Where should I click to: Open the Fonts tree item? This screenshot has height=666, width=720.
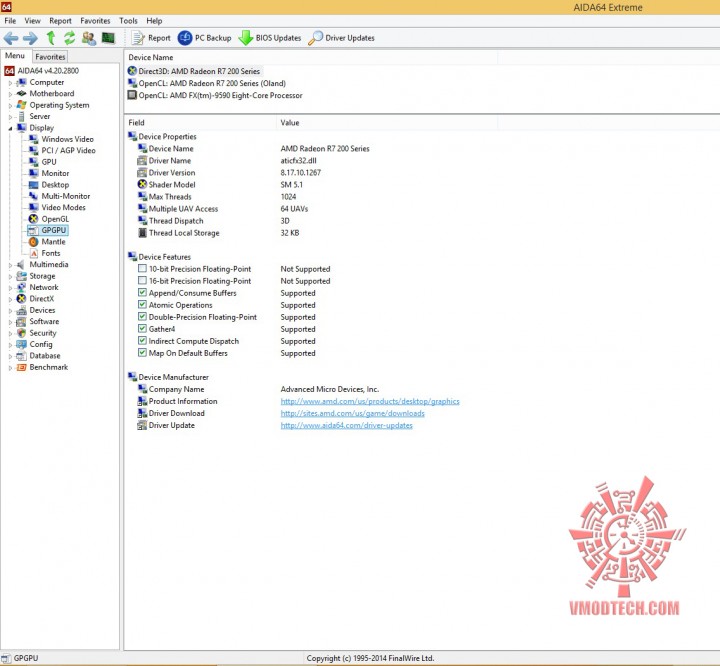point(51,253)
